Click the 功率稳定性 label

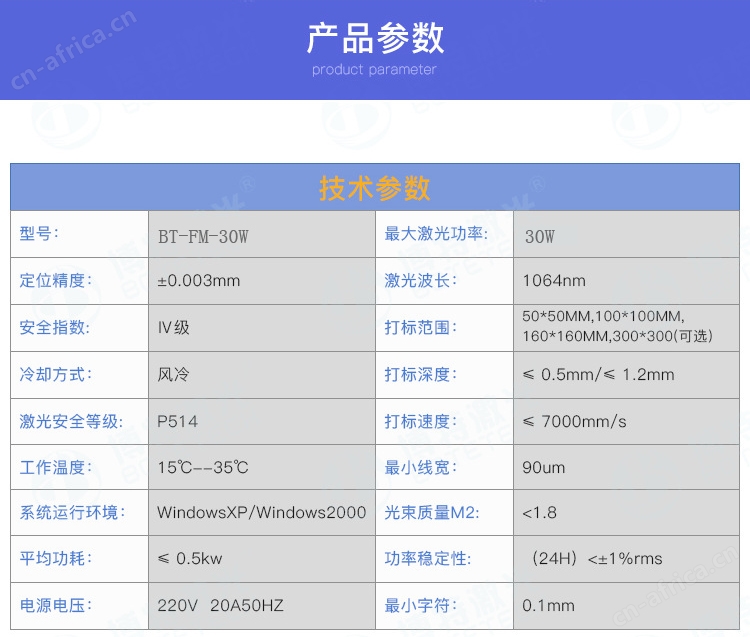pyautogui.click(x=428, y=559)
